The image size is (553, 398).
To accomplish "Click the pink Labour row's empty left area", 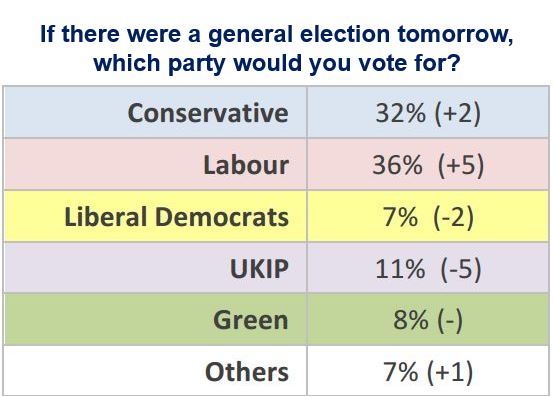I will pos(102,165).
